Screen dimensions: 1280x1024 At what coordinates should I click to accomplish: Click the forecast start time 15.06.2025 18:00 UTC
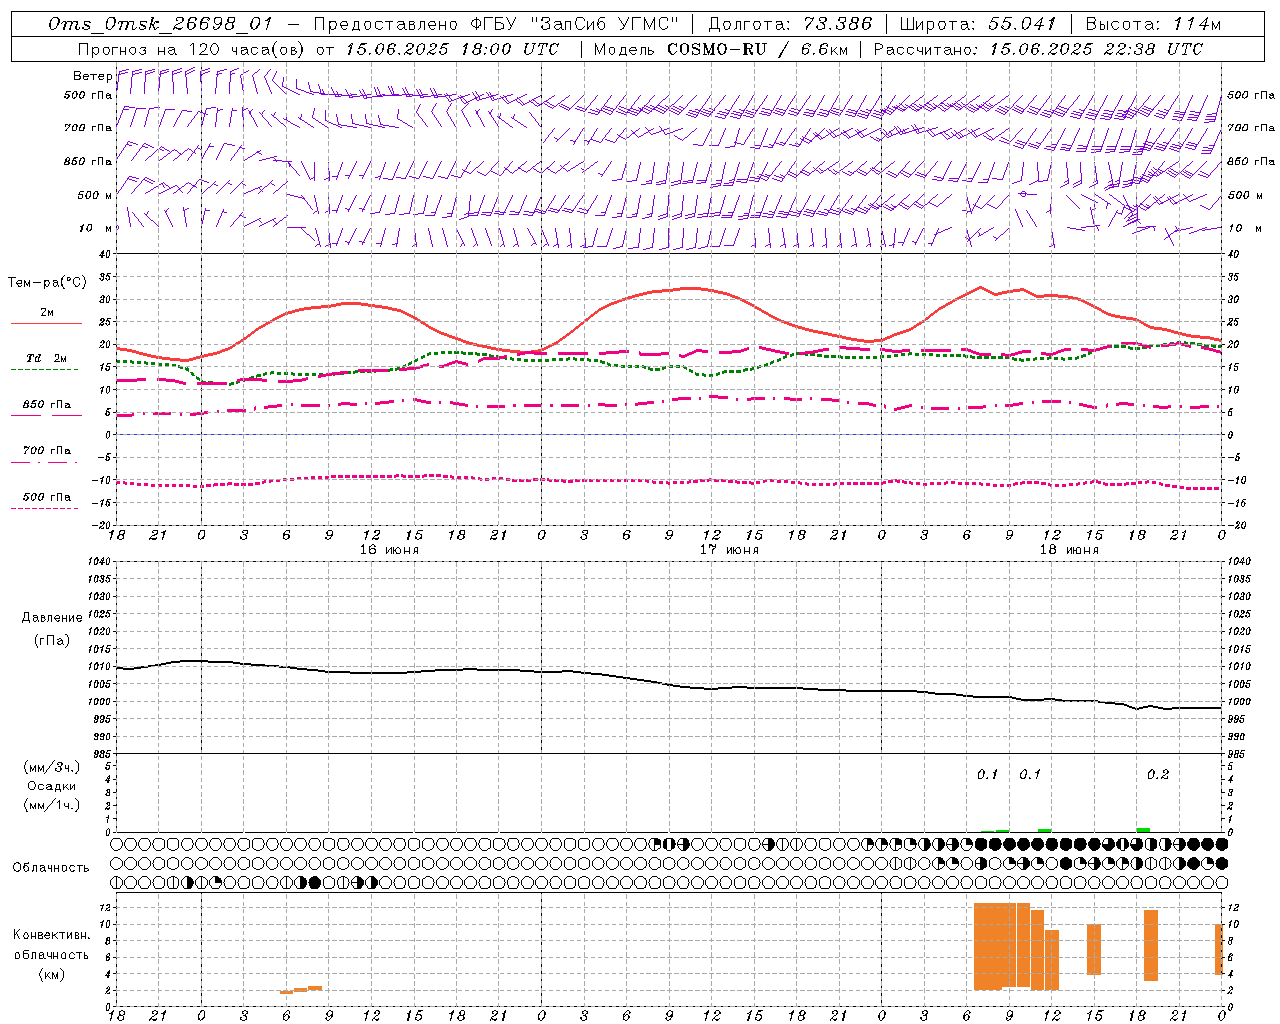[x=452, y=49]
